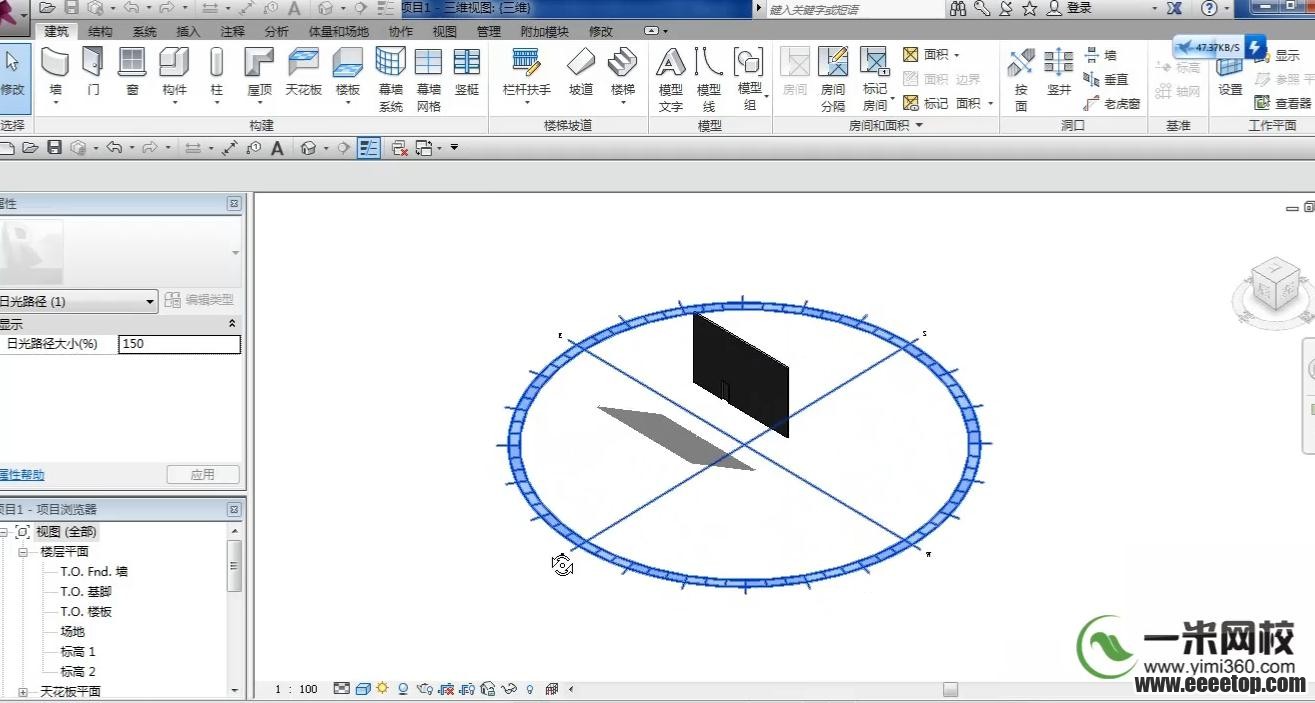The height and width of the screenshot is (703, 1315).
Task: Click the 属性帮助 properties help link
Action: tap(21, 475)
